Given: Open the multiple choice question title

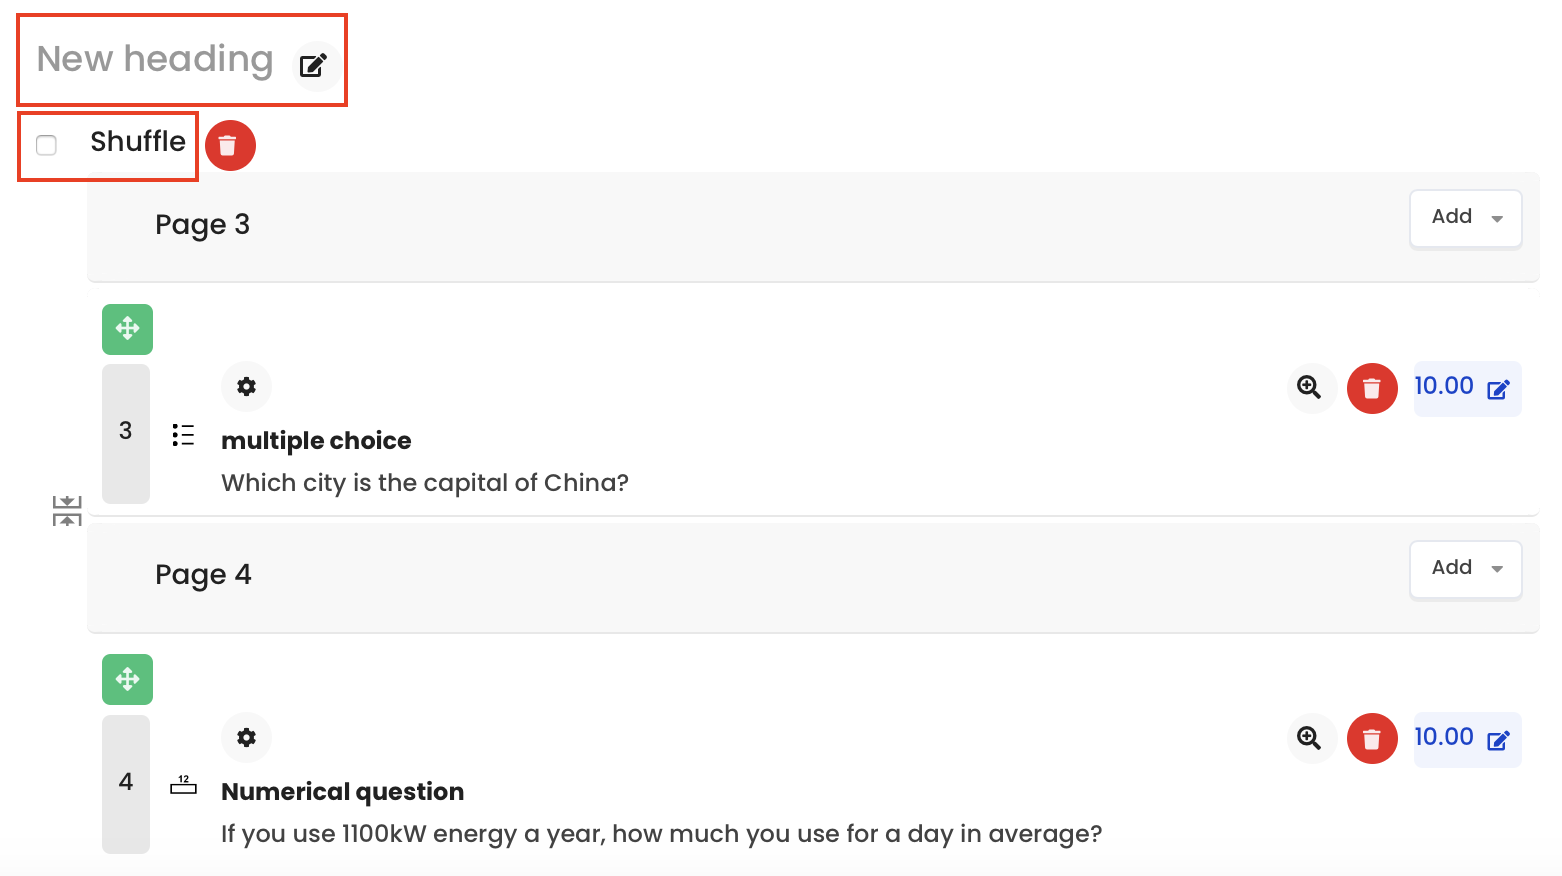Looking at the screenshot, I should coord(316,441).
